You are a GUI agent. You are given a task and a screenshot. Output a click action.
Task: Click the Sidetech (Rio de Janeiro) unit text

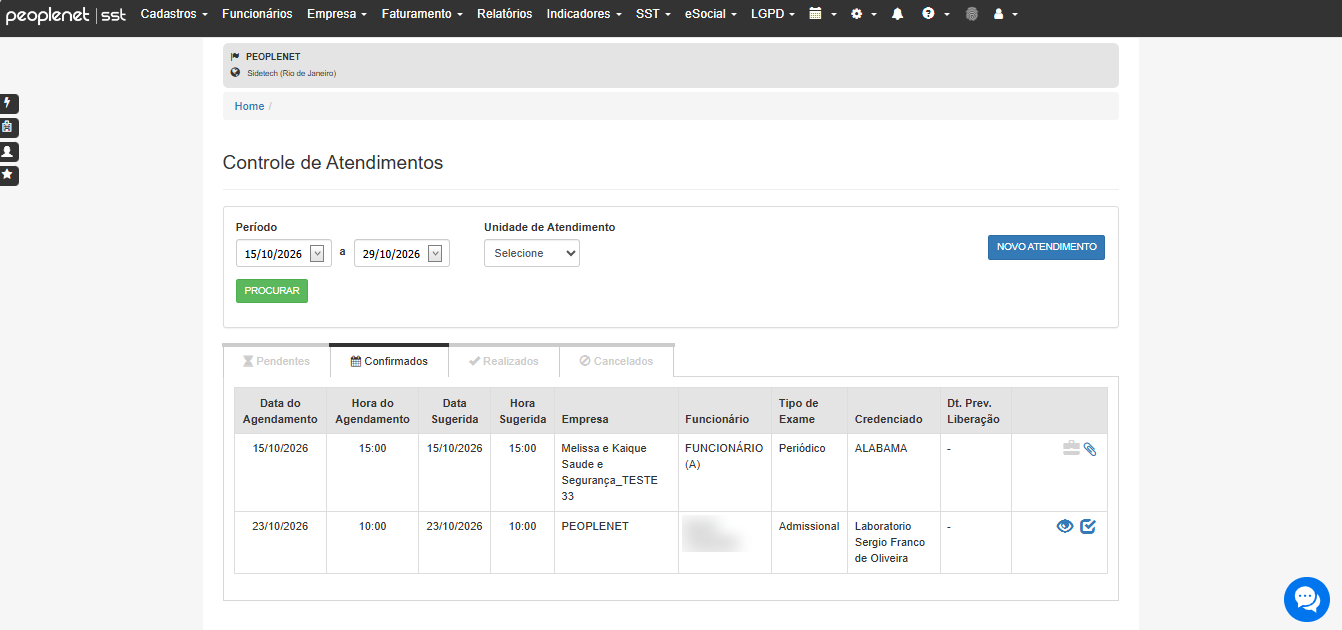291,73
